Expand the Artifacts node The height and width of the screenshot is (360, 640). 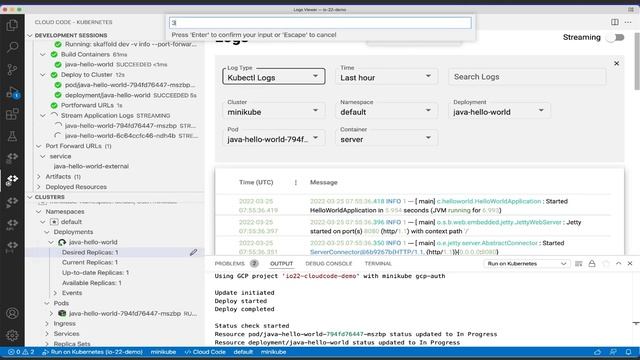point(39,177)
